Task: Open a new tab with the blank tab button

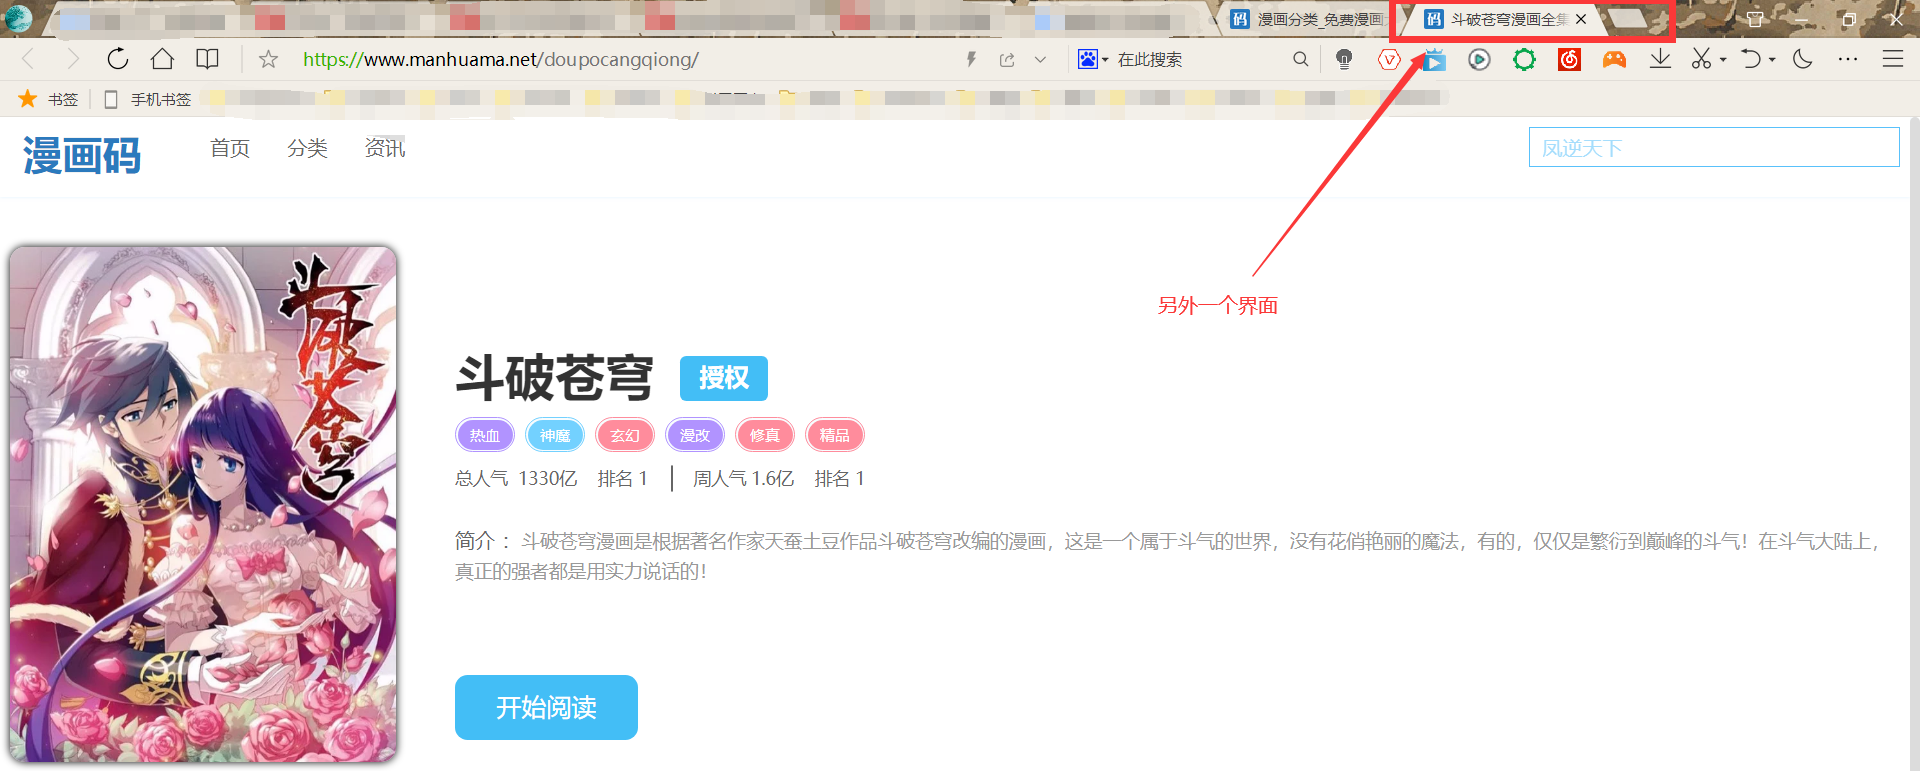Action: pos(1629,19)
